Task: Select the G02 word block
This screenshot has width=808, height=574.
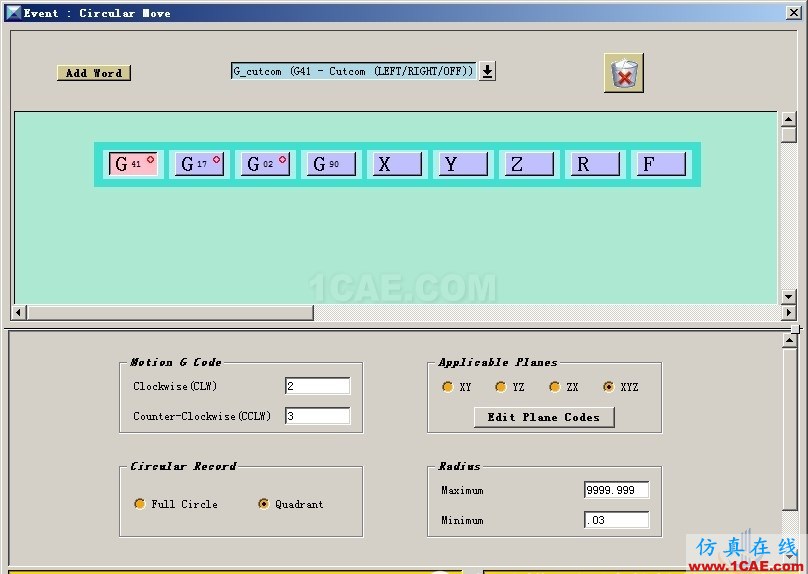Action: pos(265,164)
